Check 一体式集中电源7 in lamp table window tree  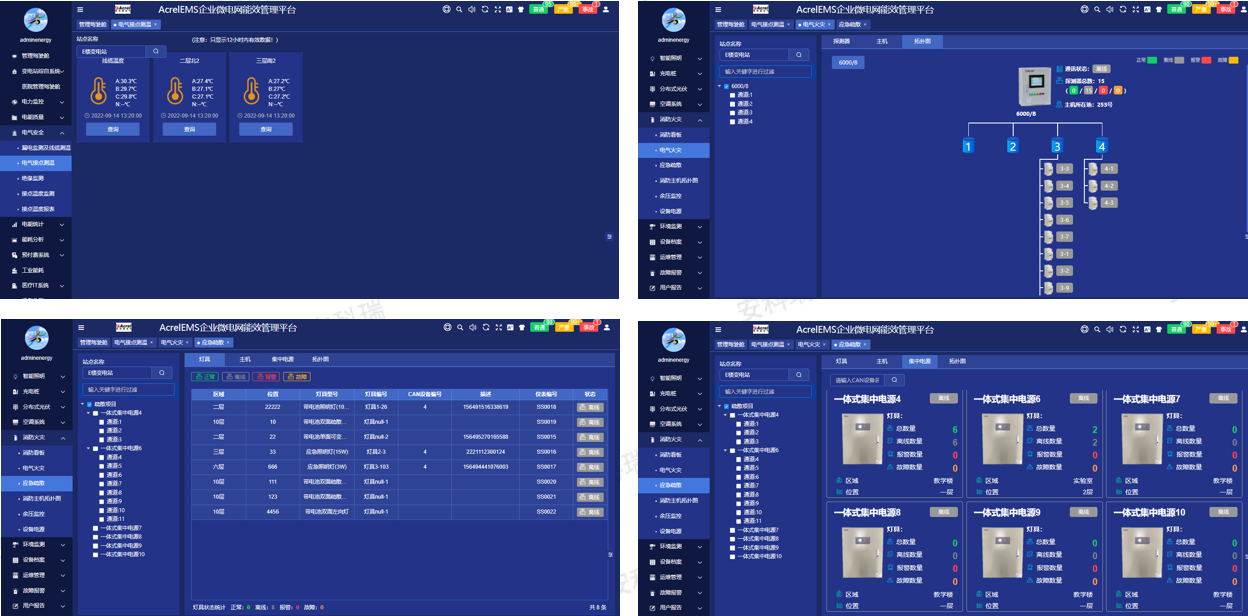click(96, 527)
